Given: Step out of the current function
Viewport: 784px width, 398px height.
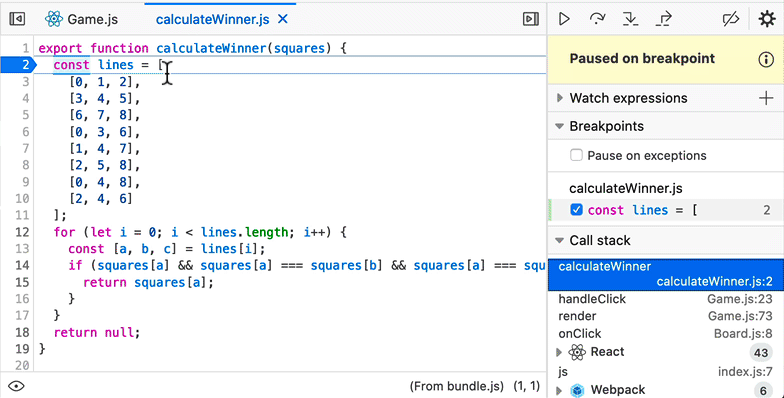Looking at the screenshot, I should 664,19.
